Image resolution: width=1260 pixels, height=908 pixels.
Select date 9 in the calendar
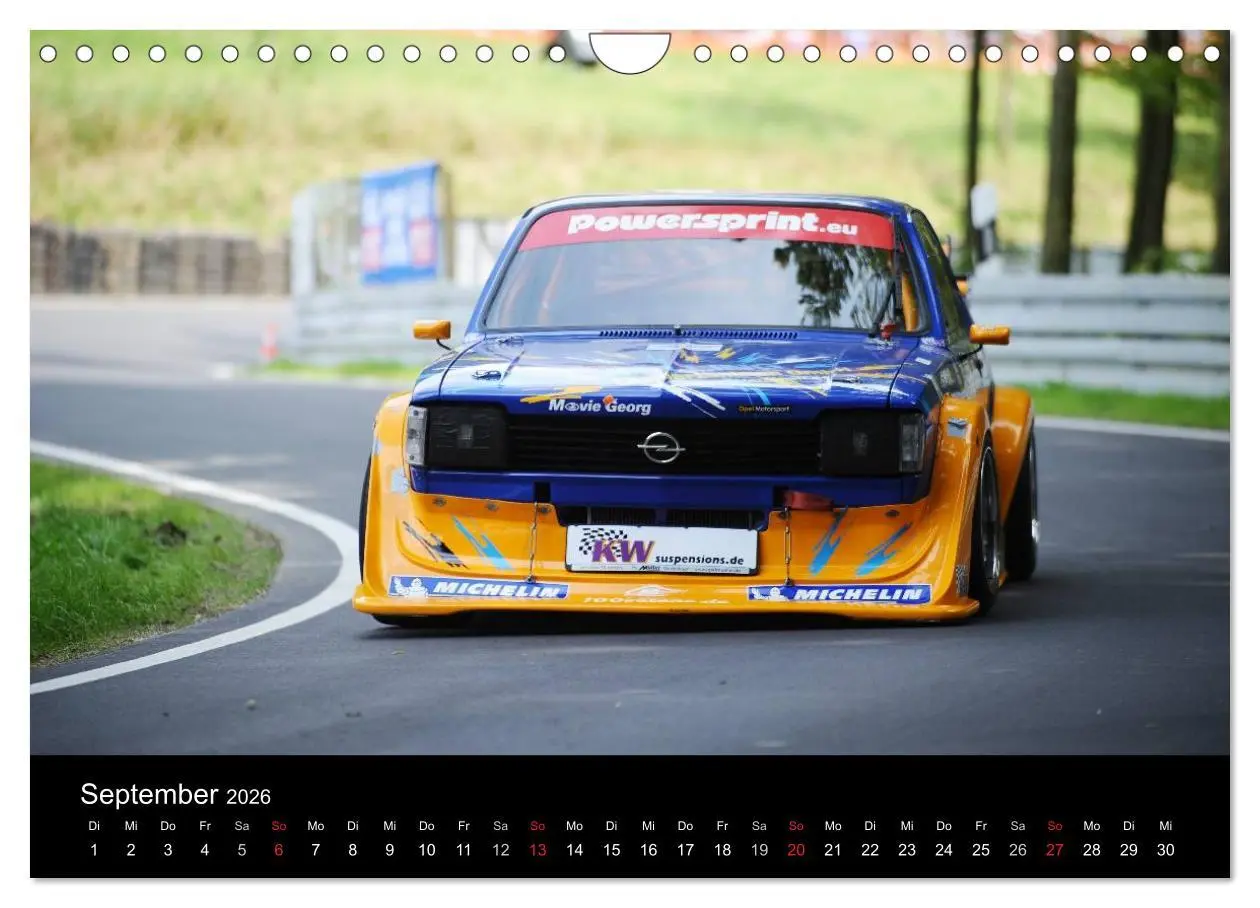click(x=390, y=850)
